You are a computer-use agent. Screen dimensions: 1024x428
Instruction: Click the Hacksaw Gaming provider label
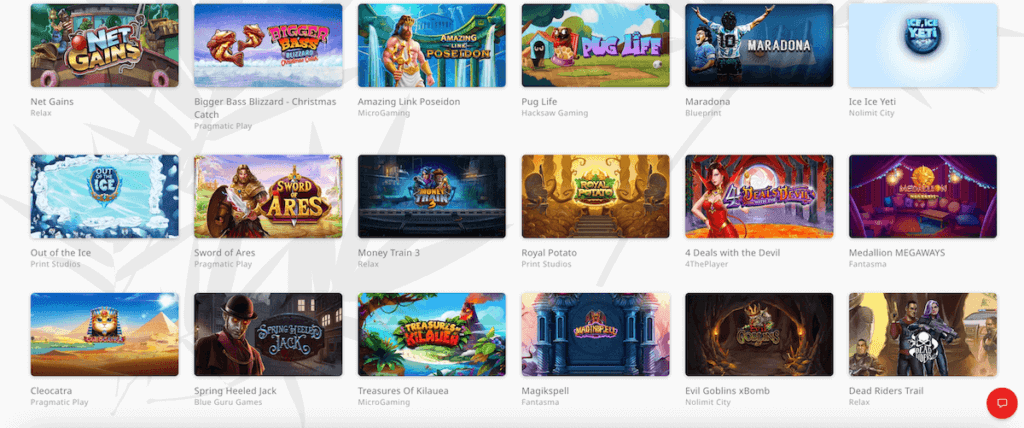coord(554,113)
